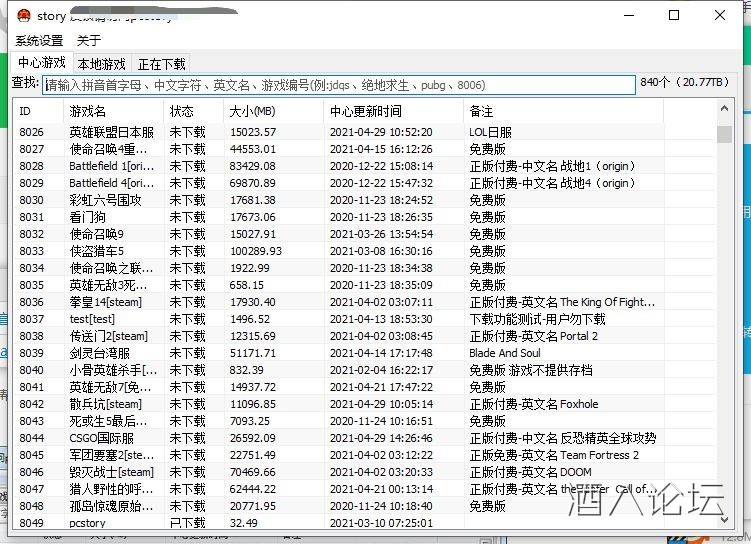Sort by 游戏名 column header

tap(112, 111)
